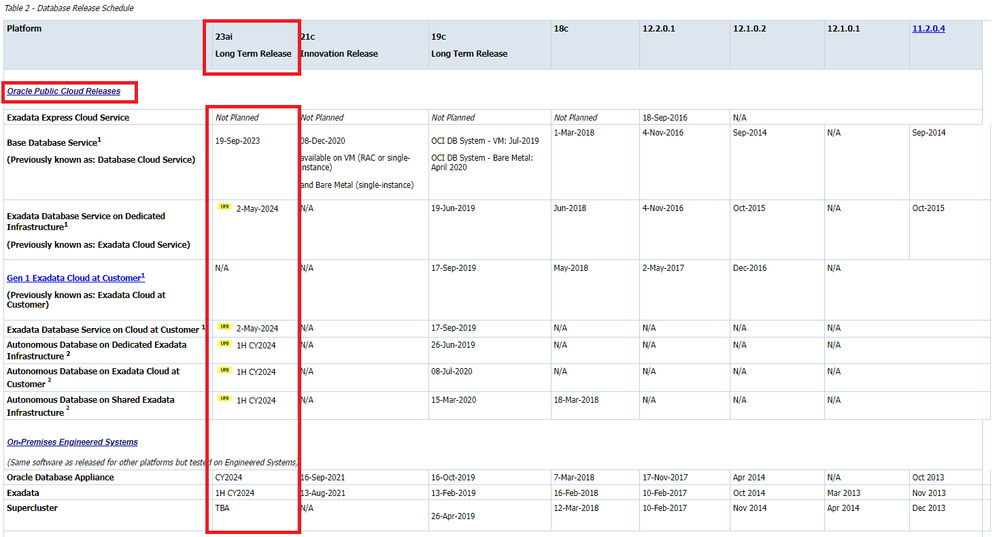Click the '18-Sep-2016' cell
999x537 pixels.
(x=665, y=118)
